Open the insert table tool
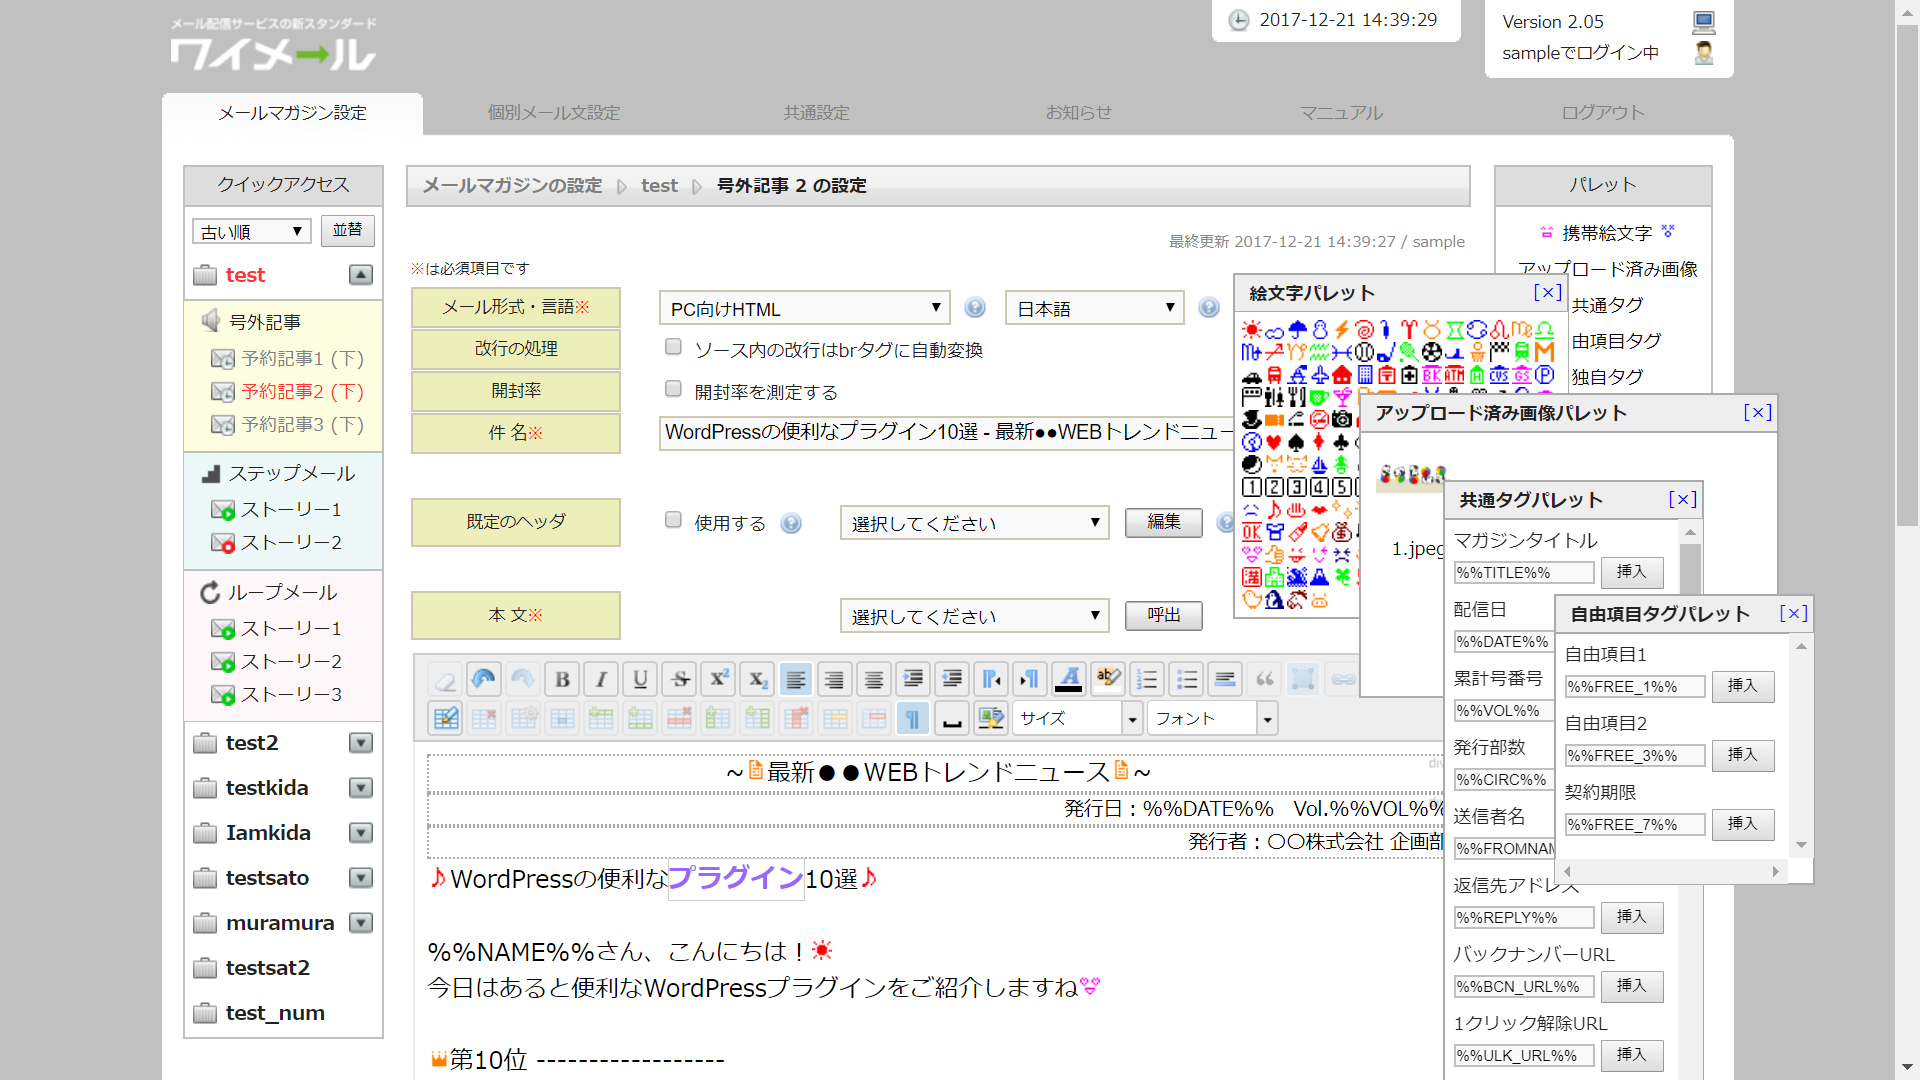Image resolution: width=1920 pixels, height=1080 pixels. (x=445, y=717)
